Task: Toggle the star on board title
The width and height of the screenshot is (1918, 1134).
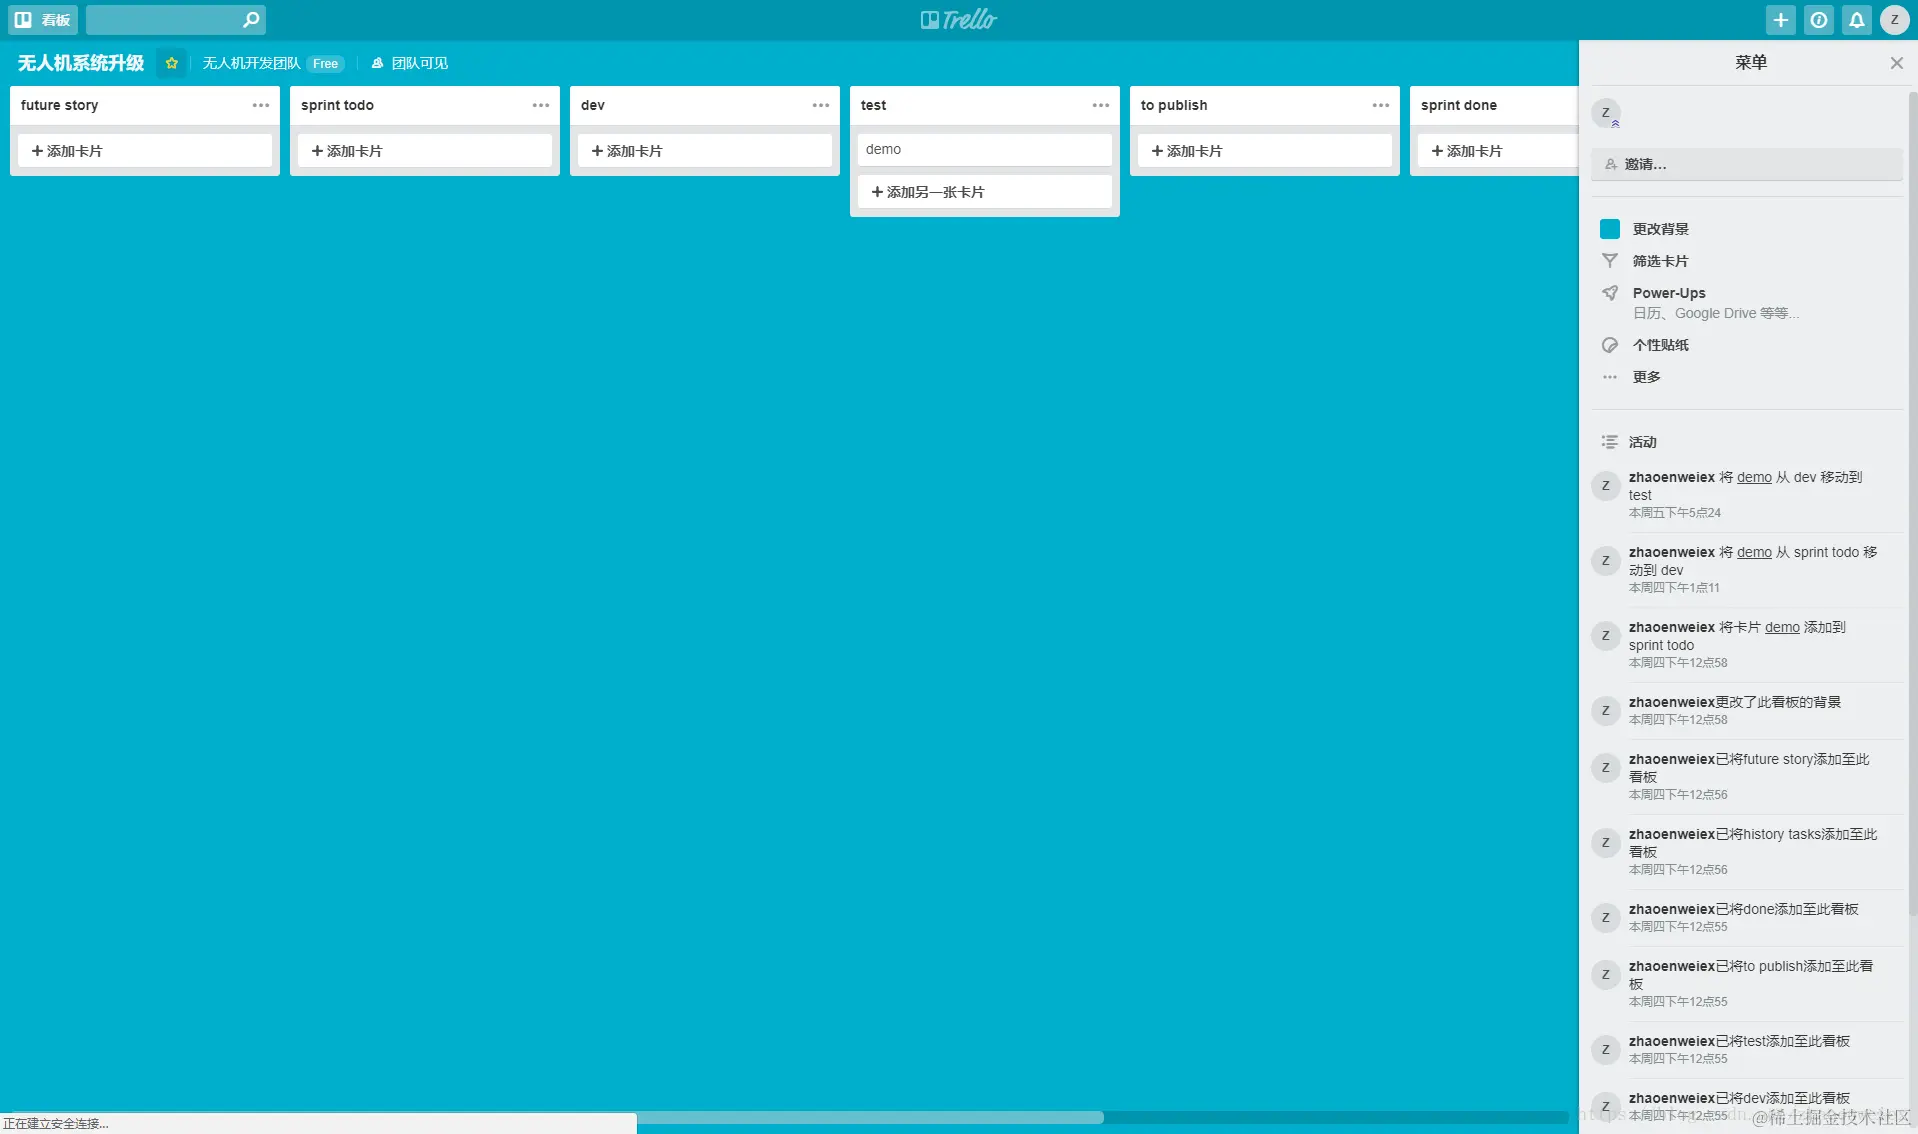Action: 171,63
